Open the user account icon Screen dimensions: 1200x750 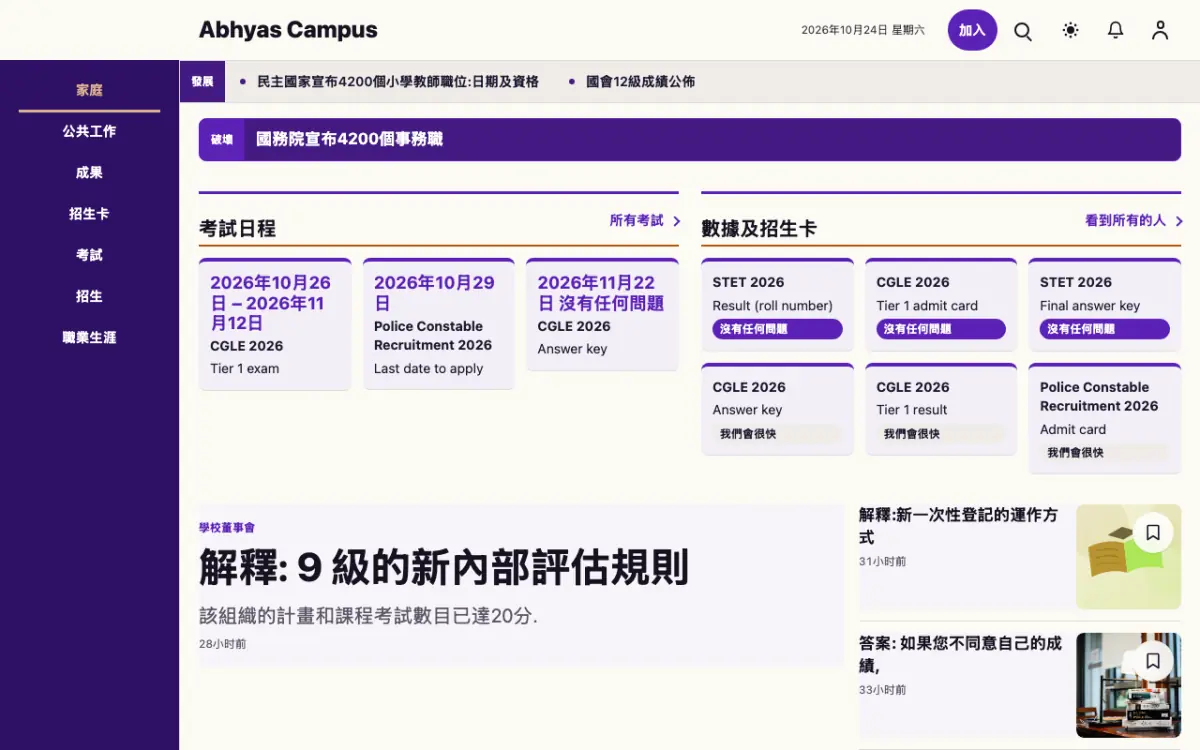[1160, 30]
